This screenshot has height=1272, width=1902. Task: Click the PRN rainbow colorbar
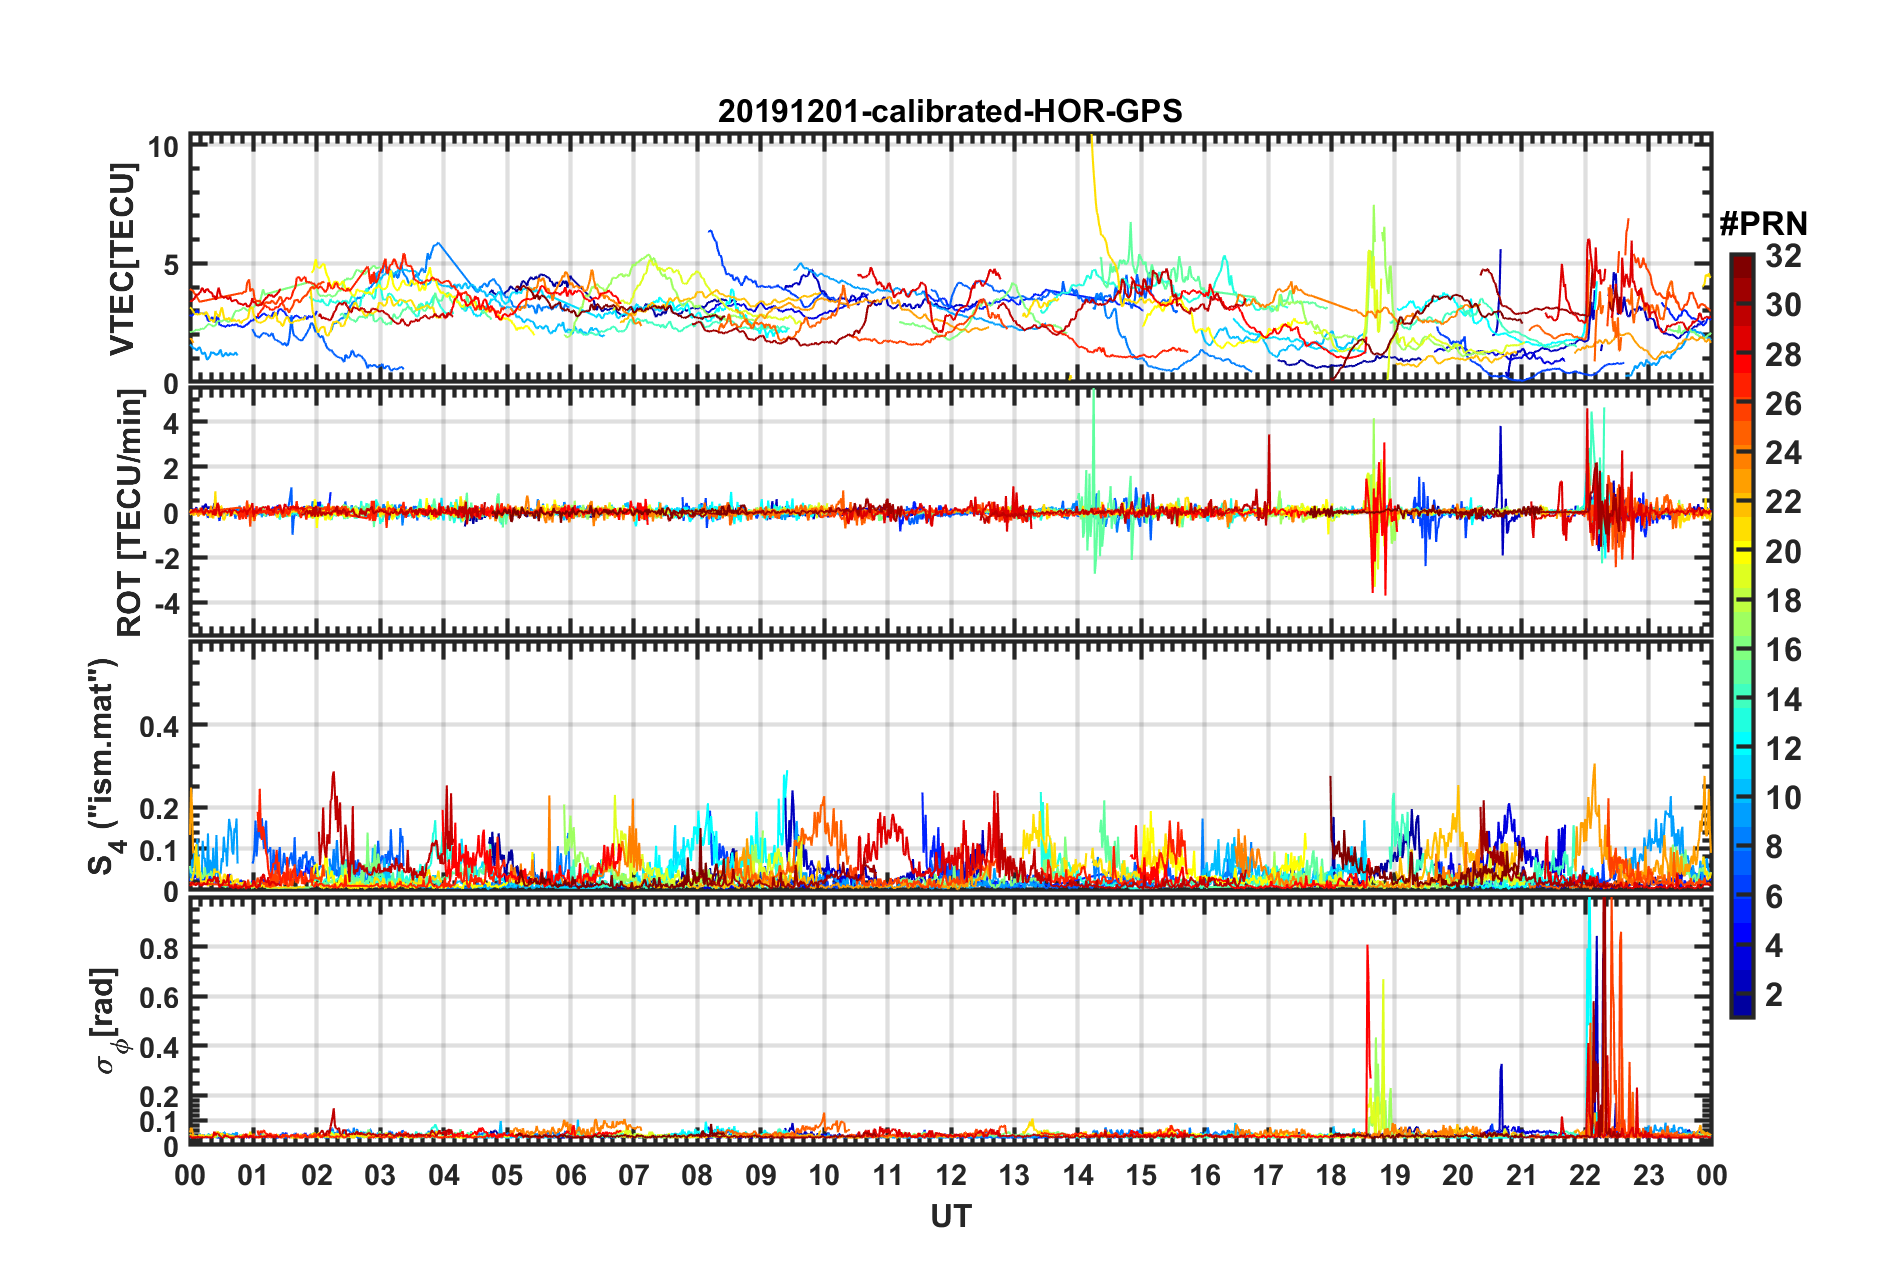1742,635
